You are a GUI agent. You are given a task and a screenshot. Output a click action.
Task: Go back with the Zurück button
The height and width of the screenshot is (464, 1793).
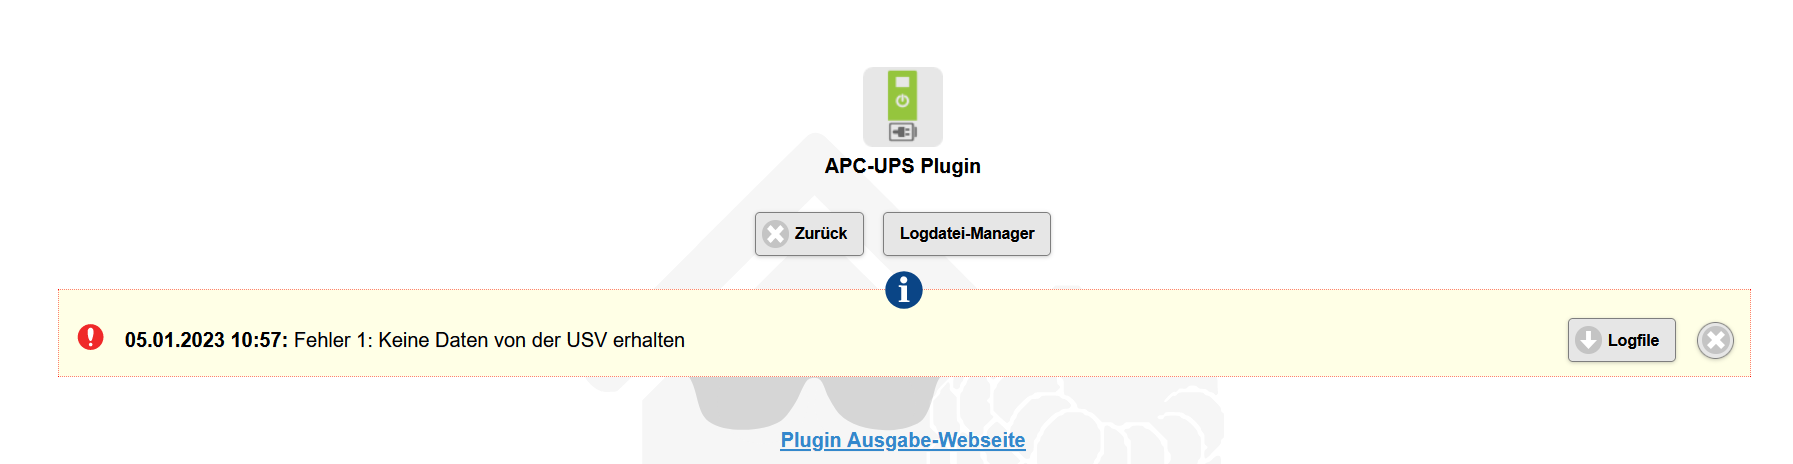pyautogui.click(x=809, y=234)
